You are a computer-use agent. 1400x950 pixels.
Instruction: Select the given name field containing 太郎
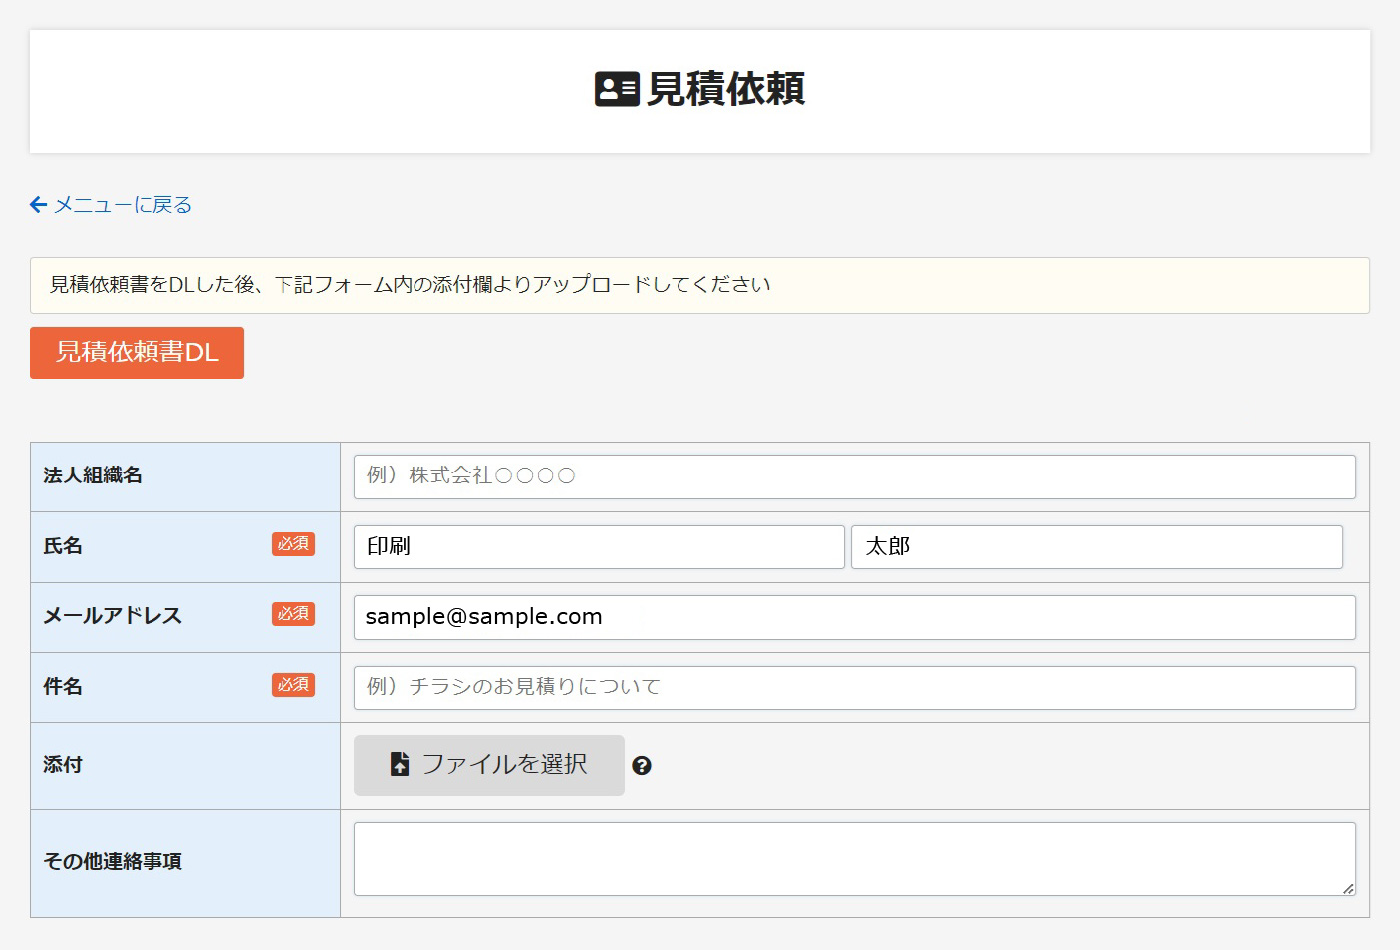pyautogui.click(x=1097, y=547)
